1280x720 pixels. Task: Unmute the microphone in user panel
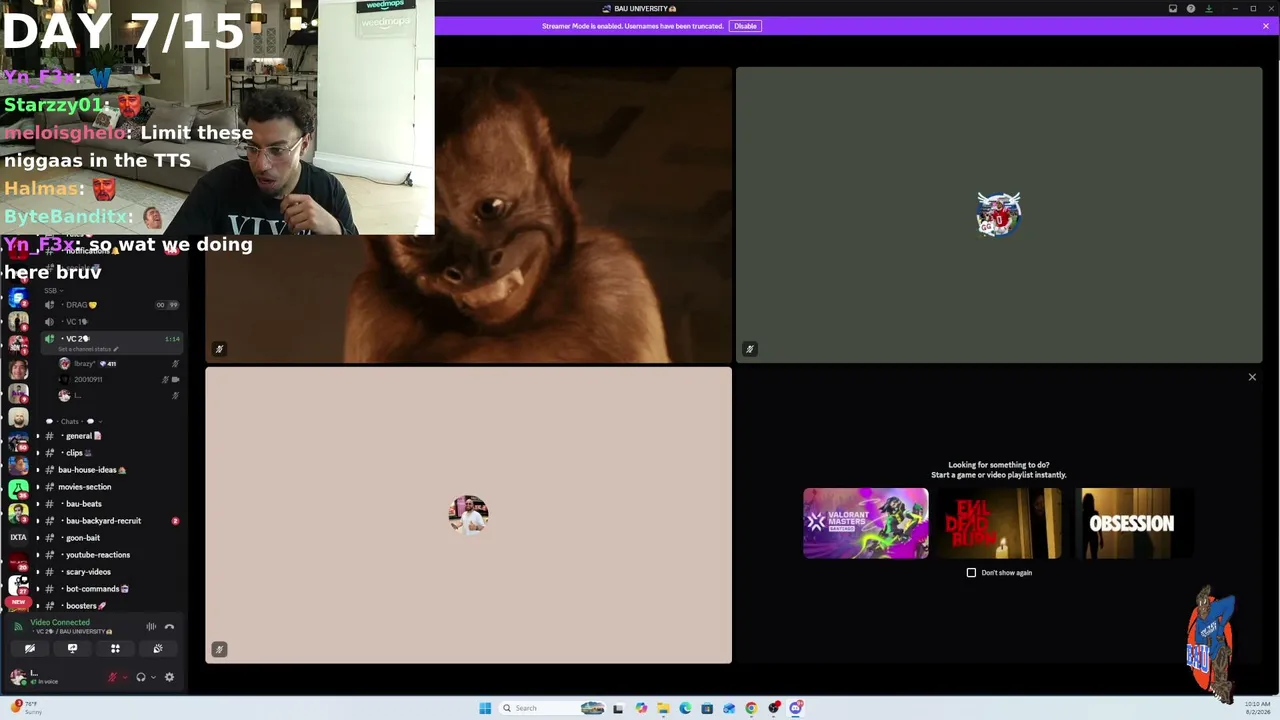[112, 677]
